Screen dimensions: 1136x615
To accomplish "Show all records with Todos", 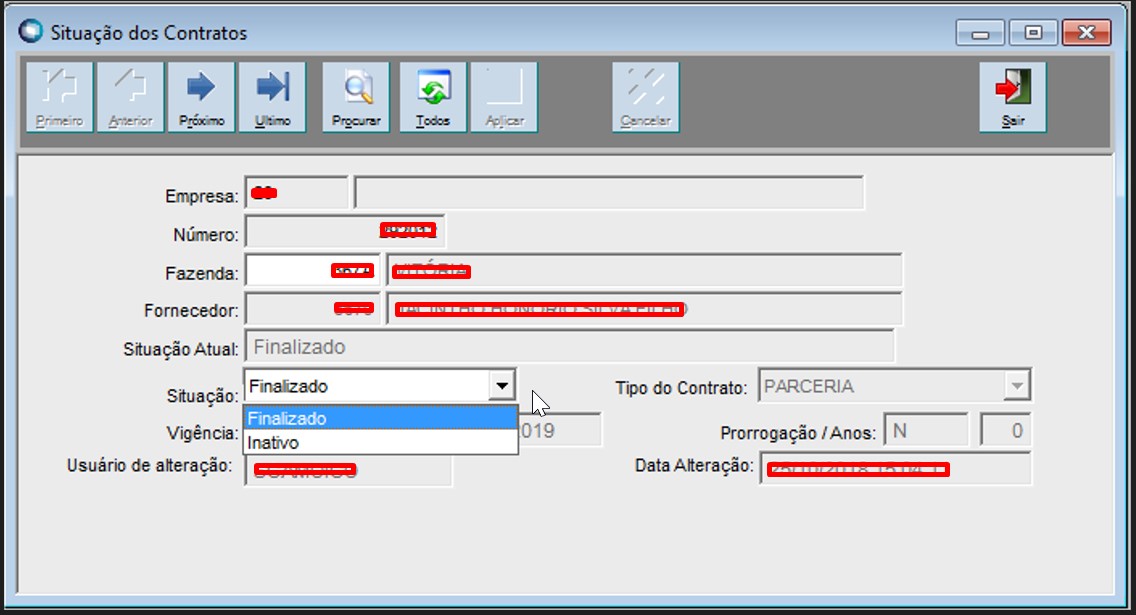I will (x=433, y=97).
